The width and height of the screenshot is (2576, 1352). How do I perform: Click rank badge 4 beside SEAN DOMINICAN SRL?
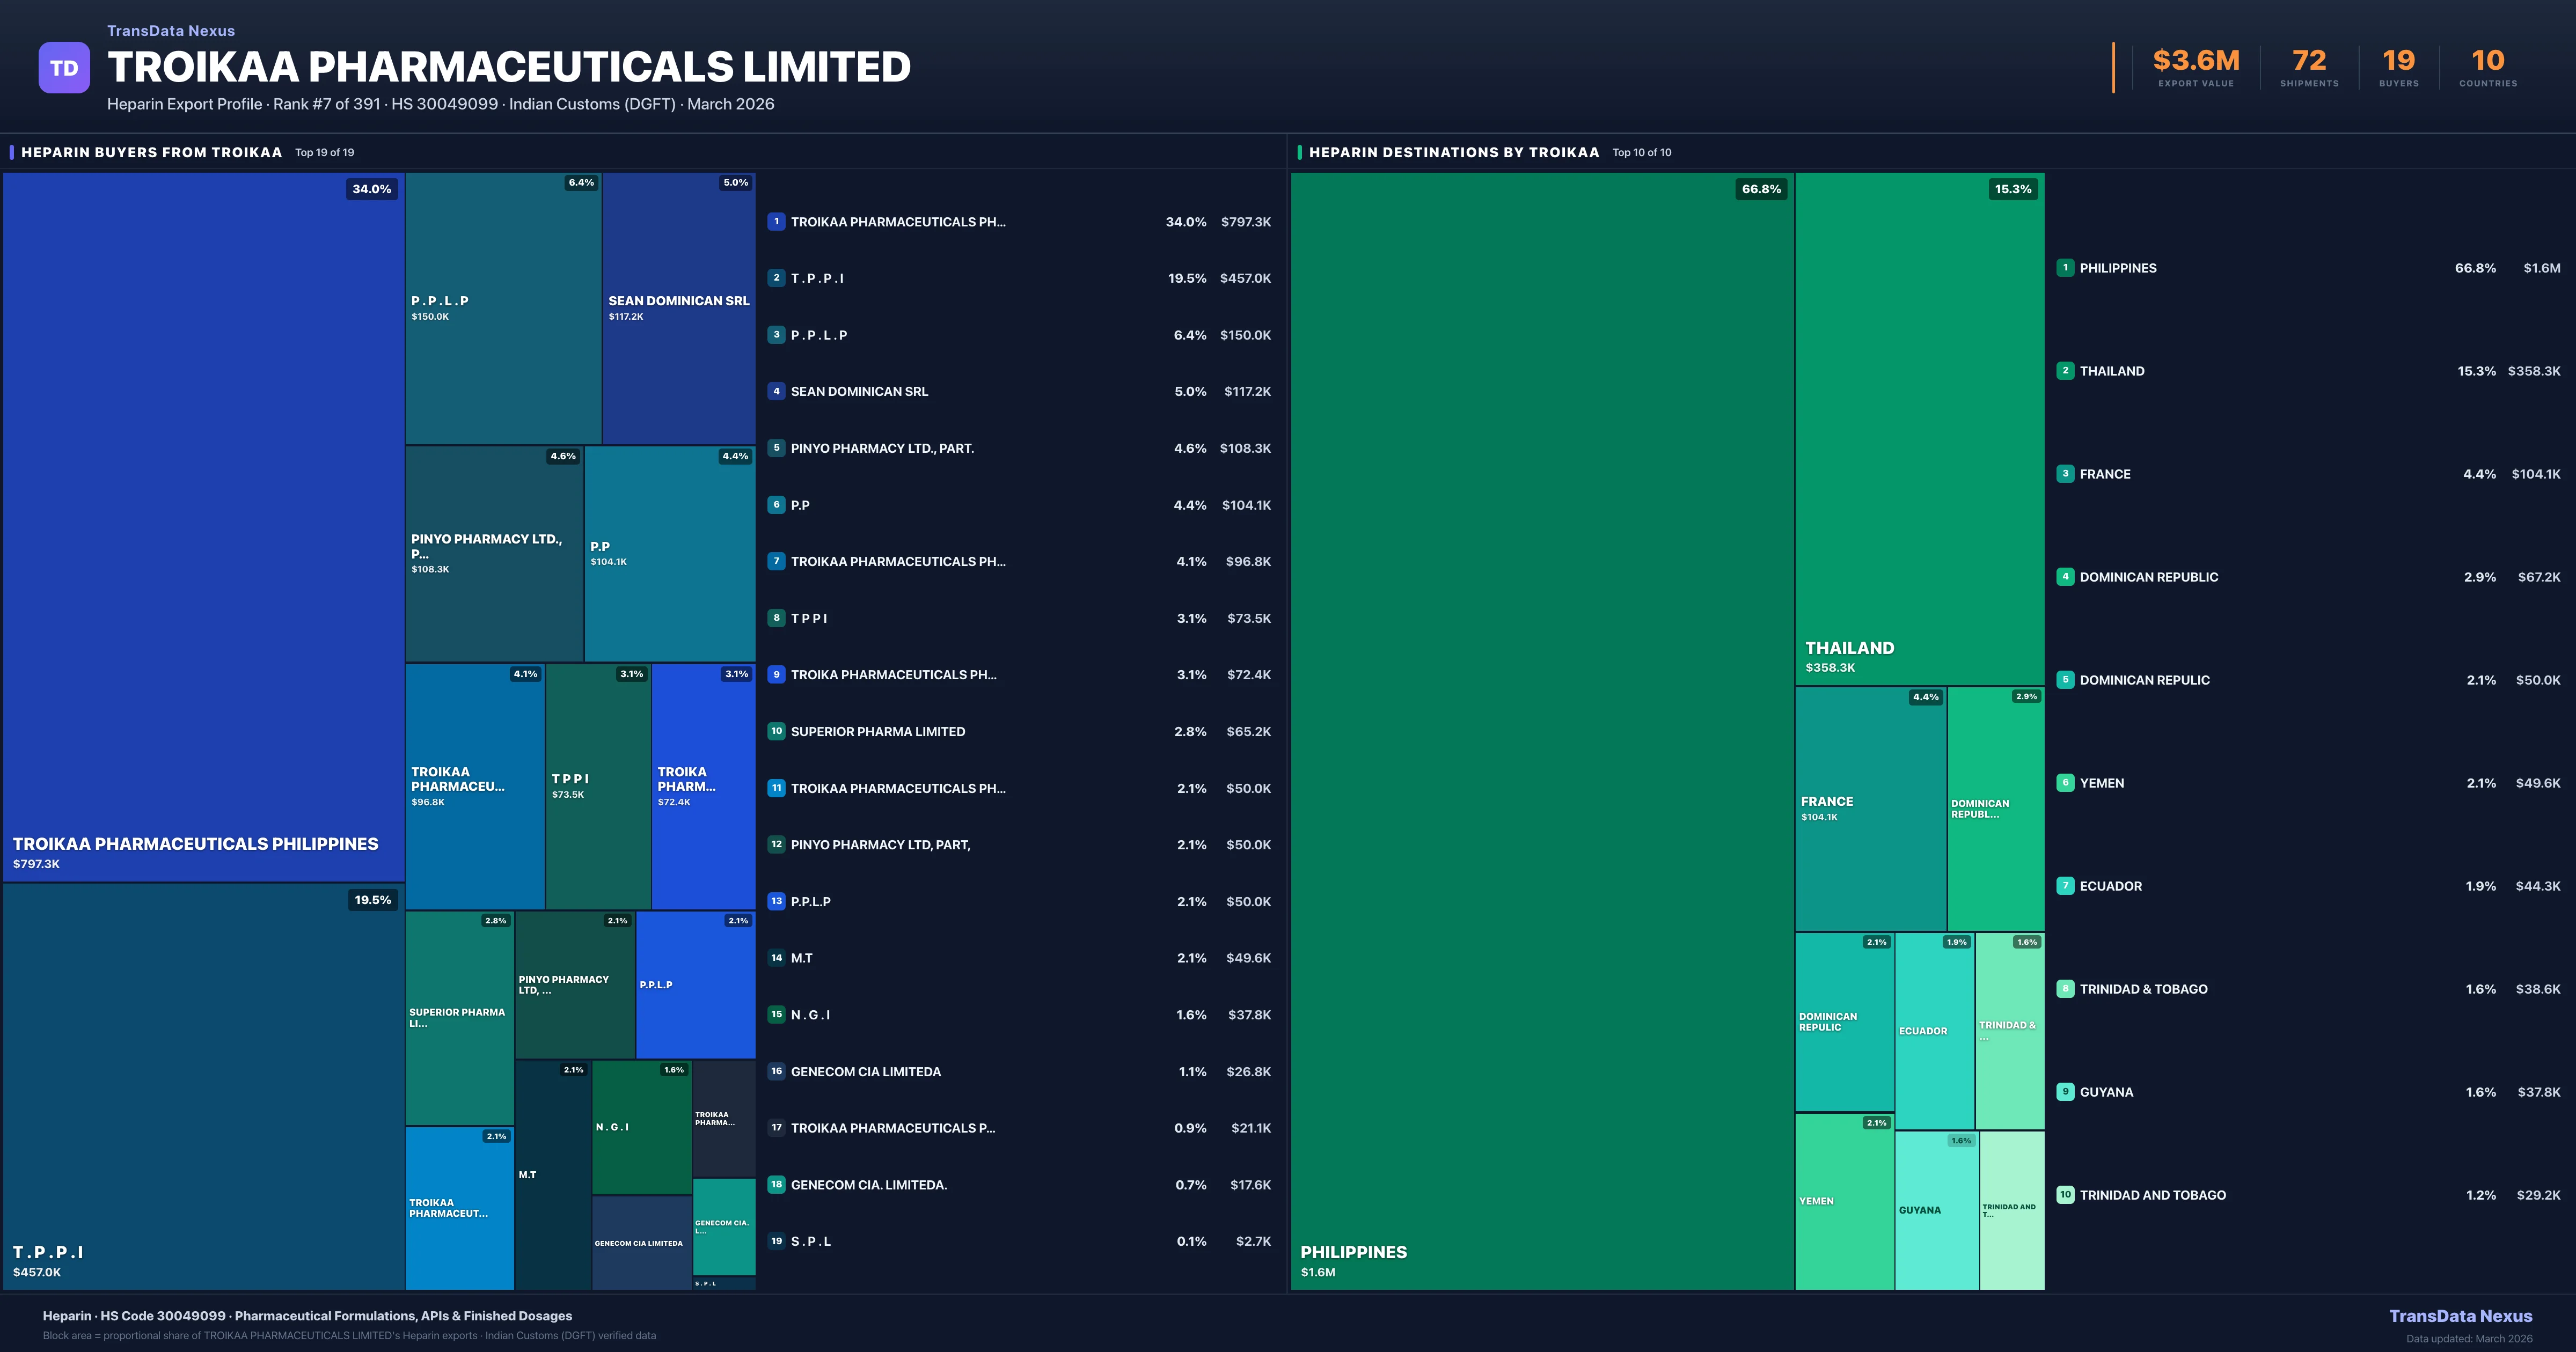776,391
